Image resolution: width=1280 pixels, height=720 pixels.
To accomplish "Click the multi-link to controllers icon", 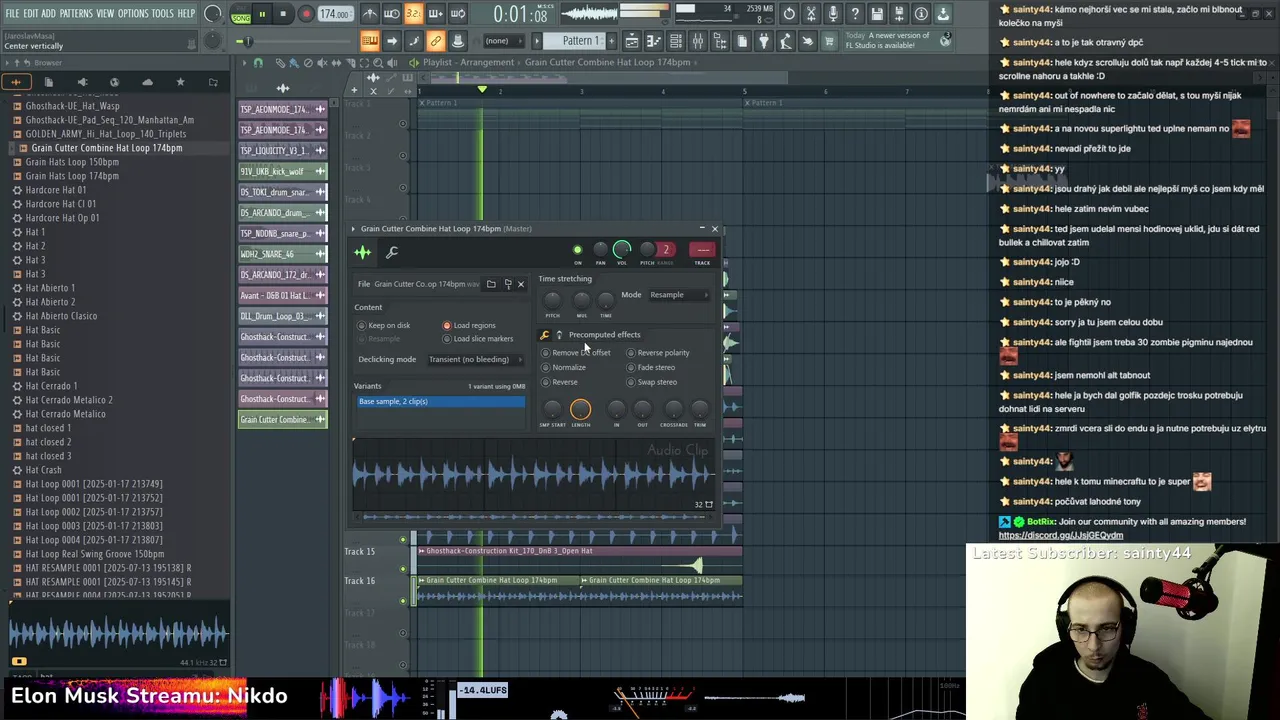I will (436, 41).
